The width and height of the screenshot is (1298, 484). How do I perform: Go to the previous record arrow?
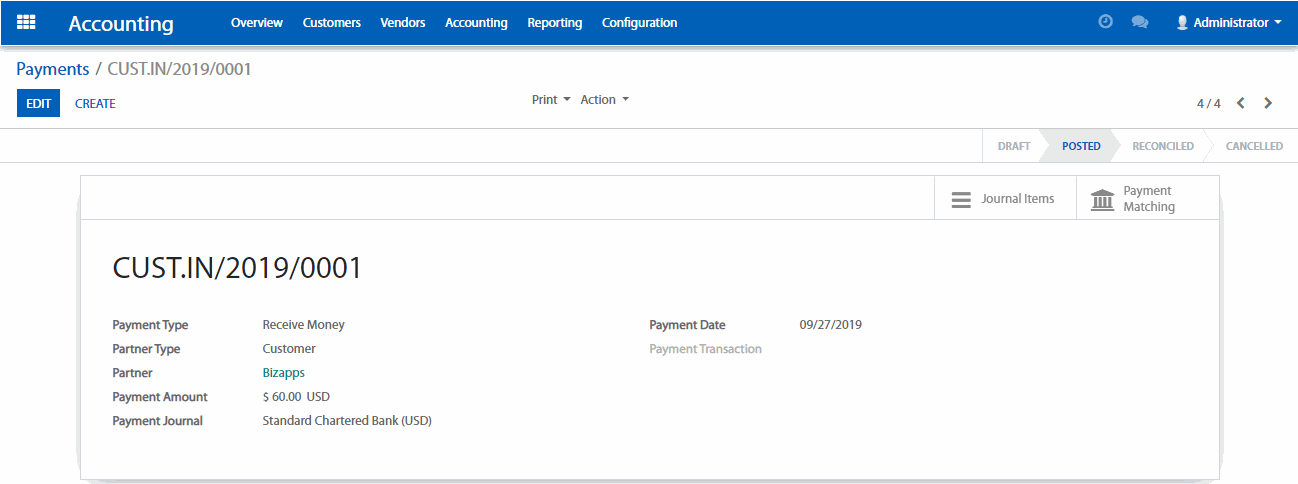1241,103
